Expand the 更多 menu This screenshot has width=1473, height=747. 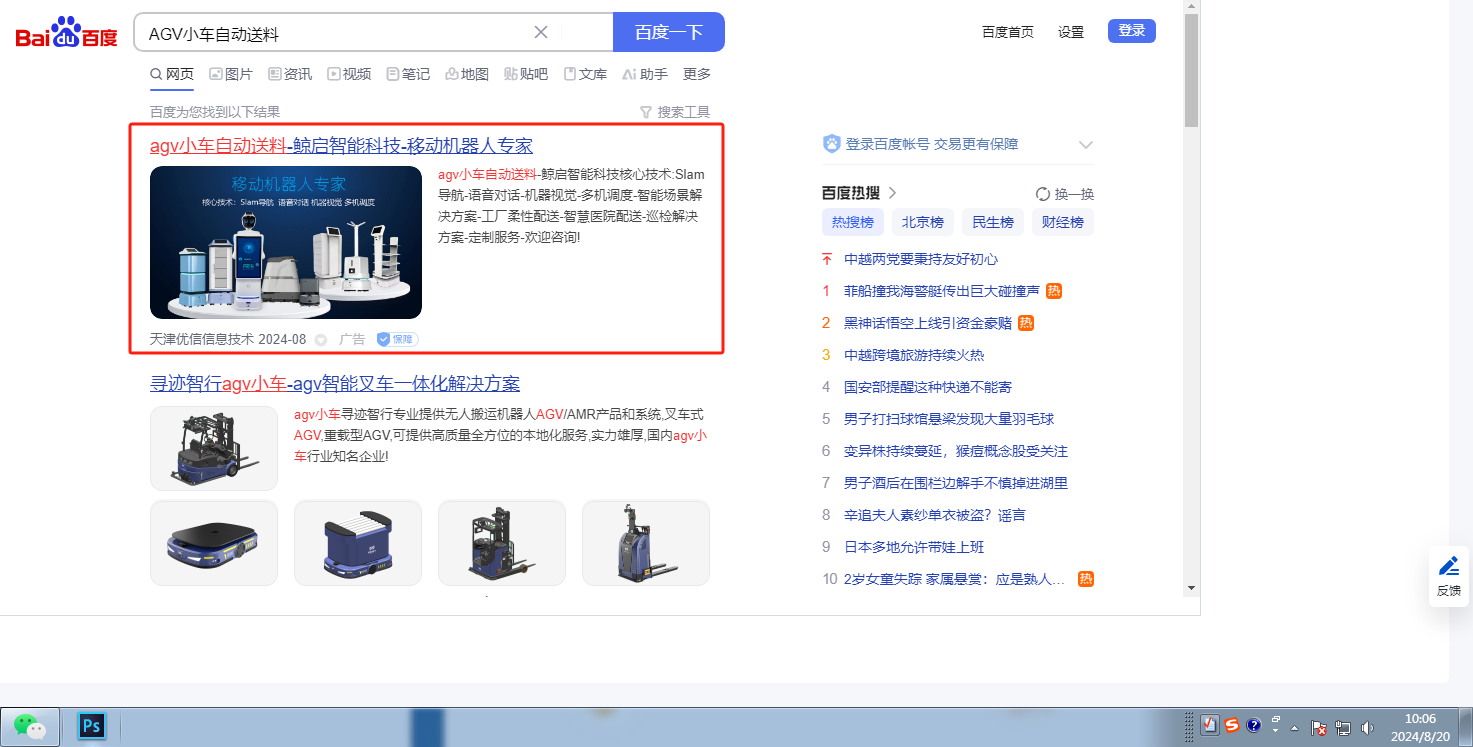(x=697, y=74)
